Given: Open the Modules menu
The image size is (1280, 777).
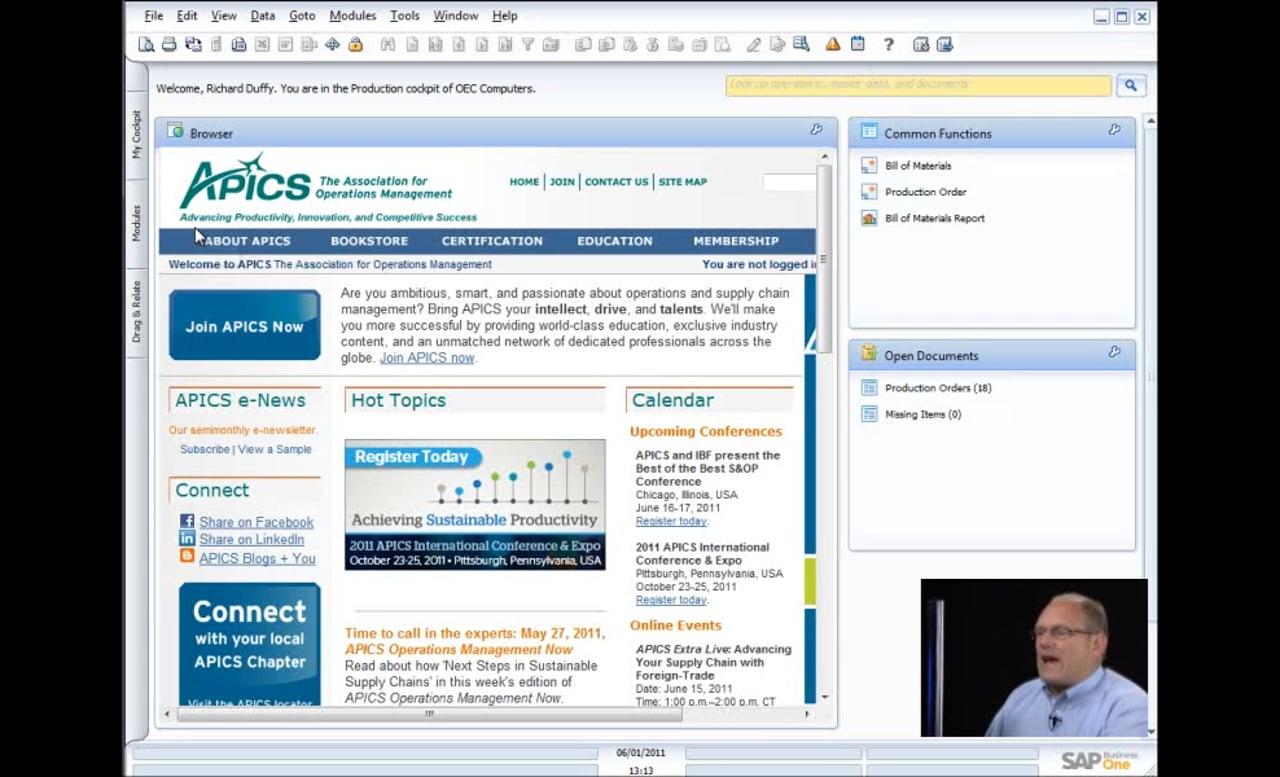Looking at the screenshot, I should coord(353,16).
